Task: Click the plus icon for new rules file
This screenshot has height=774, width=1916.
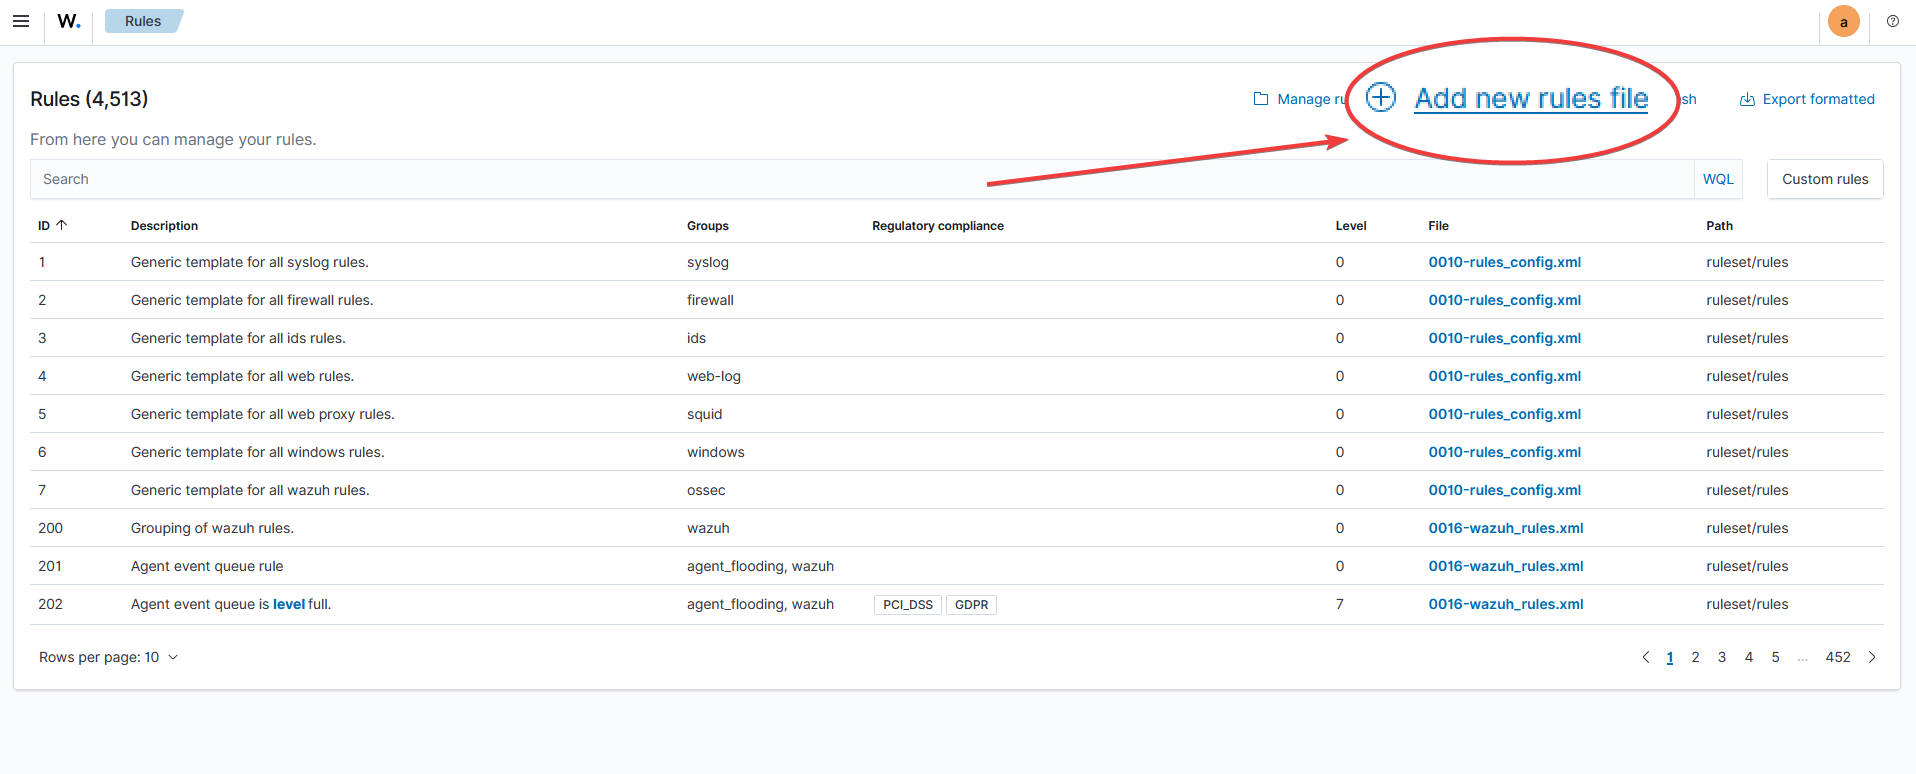Action: coord(1381,97)
